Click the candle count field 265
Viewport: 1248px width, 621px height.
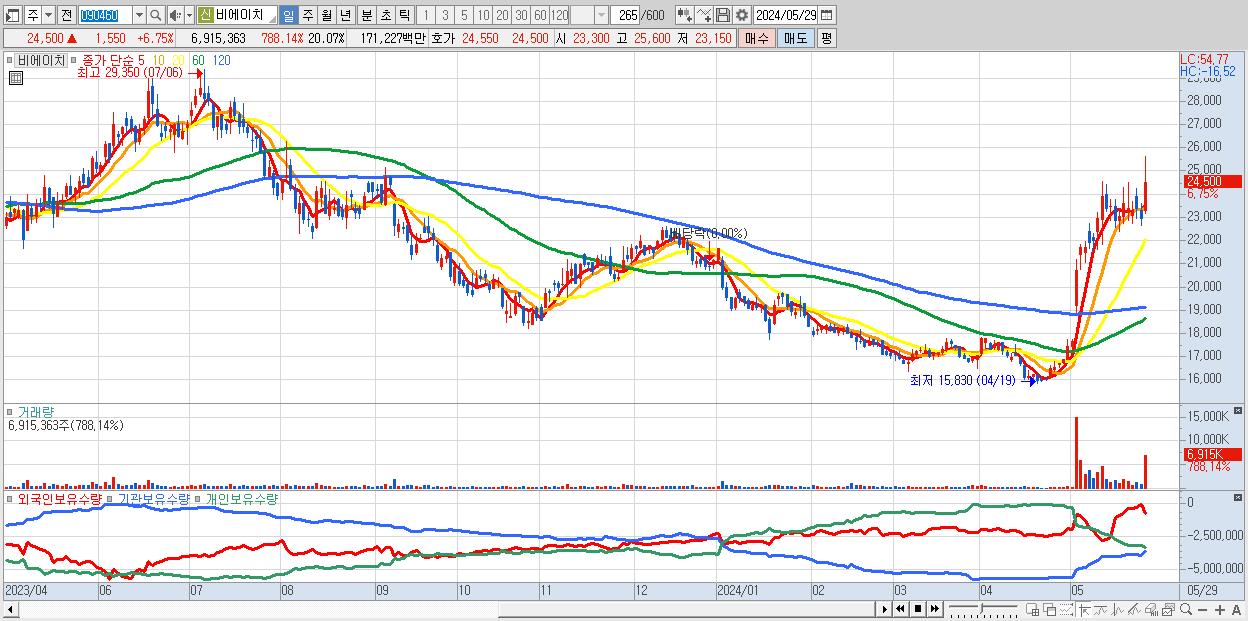point(626,15)
